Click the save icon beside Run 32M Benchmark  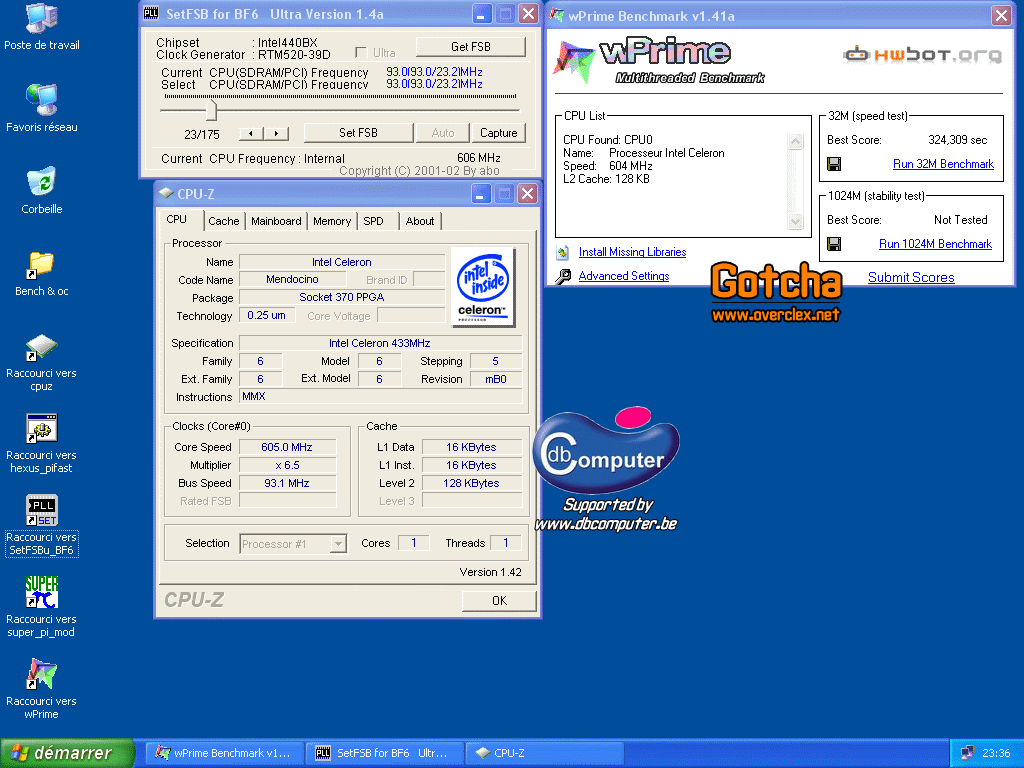(x=833, y=164)
